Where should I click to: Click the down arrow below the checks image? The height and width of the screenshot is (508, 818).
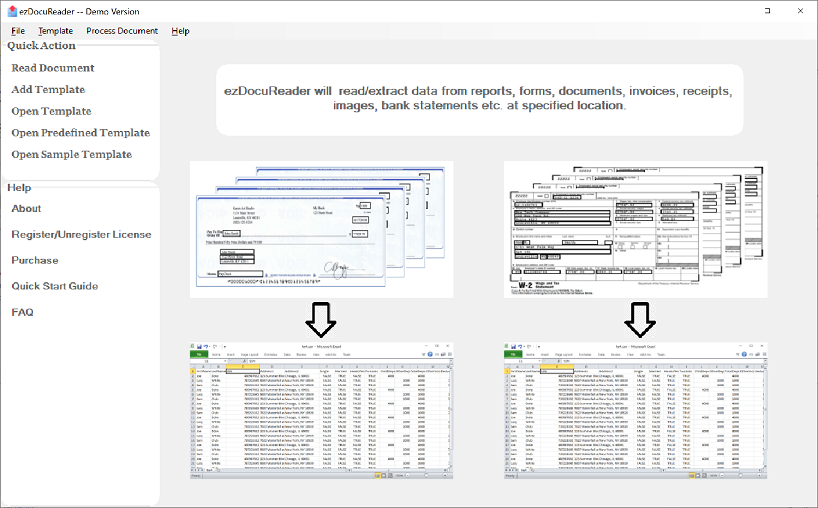tap(321, 319)
